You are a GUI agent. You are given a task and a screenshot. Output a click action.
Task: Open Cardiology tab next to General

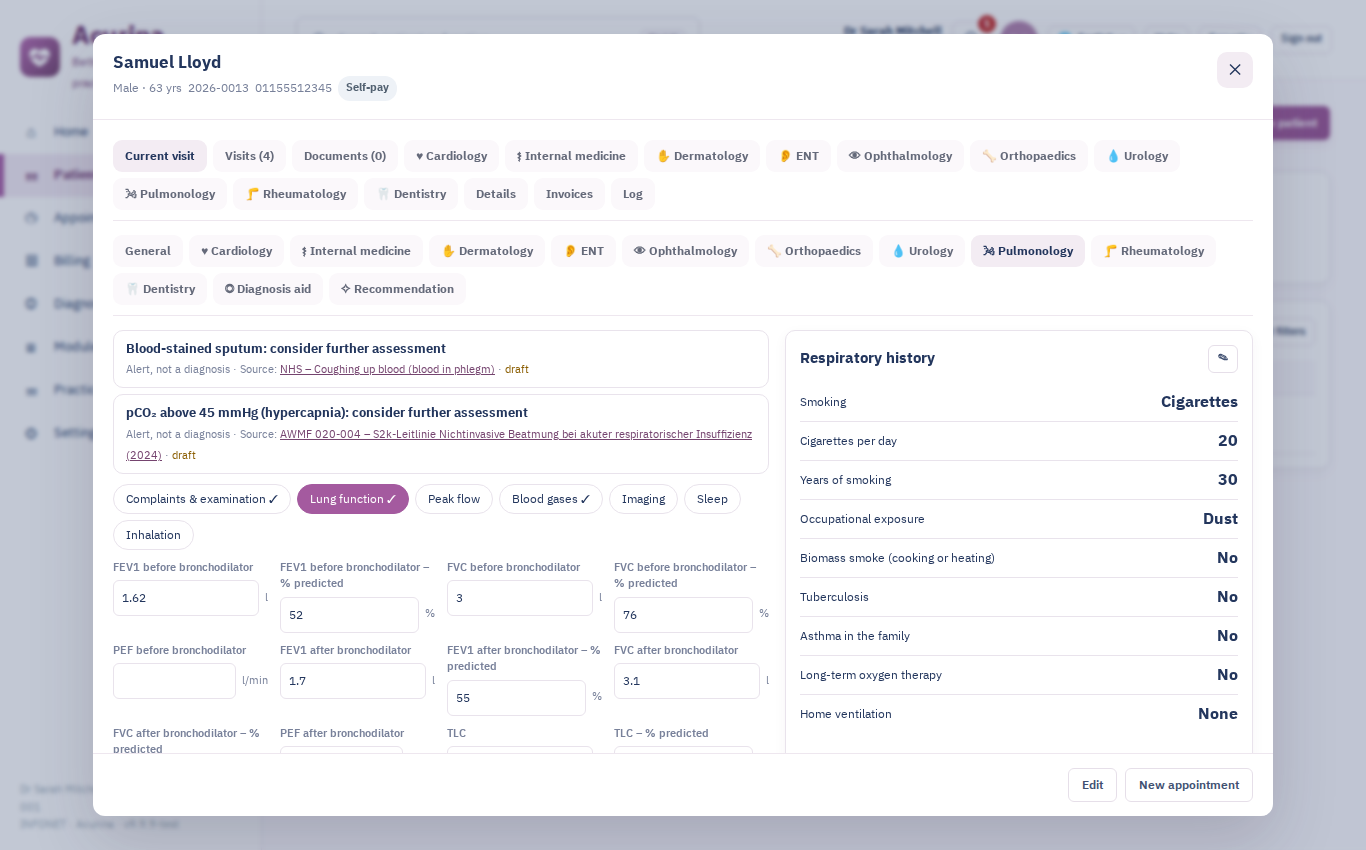pos(236,251)
